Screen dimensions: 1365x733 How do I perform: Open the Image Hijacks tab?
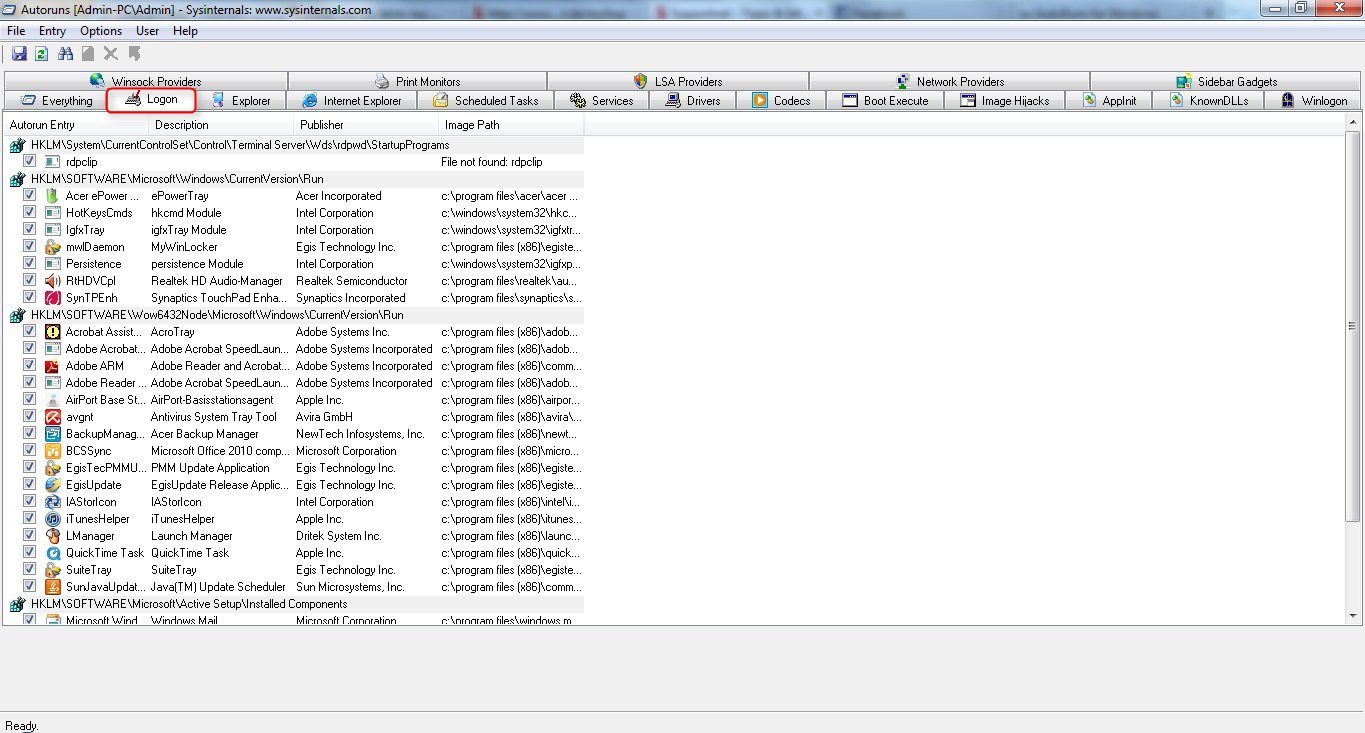click(1004, 101)
